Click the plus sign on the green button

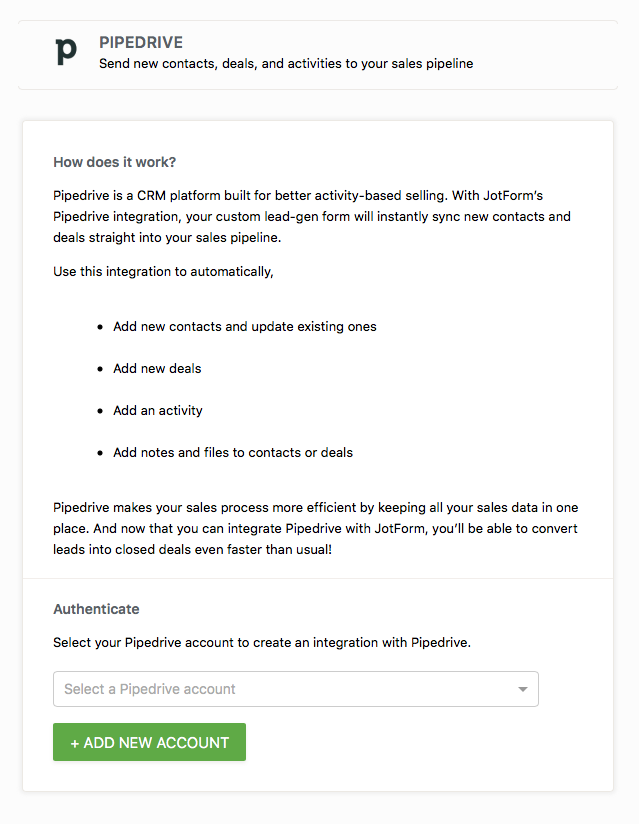pos(75,743)
